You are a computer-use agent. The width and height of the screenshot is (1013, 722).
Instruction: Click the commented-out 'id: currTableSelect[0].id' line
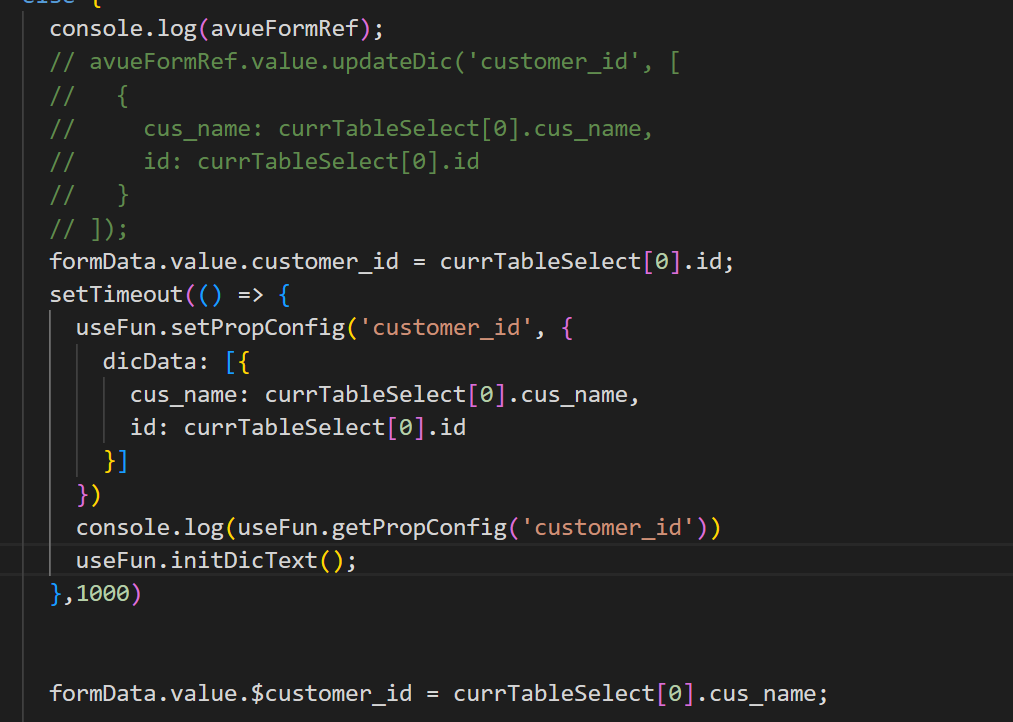pyautogui.click(x=311, y=161)
